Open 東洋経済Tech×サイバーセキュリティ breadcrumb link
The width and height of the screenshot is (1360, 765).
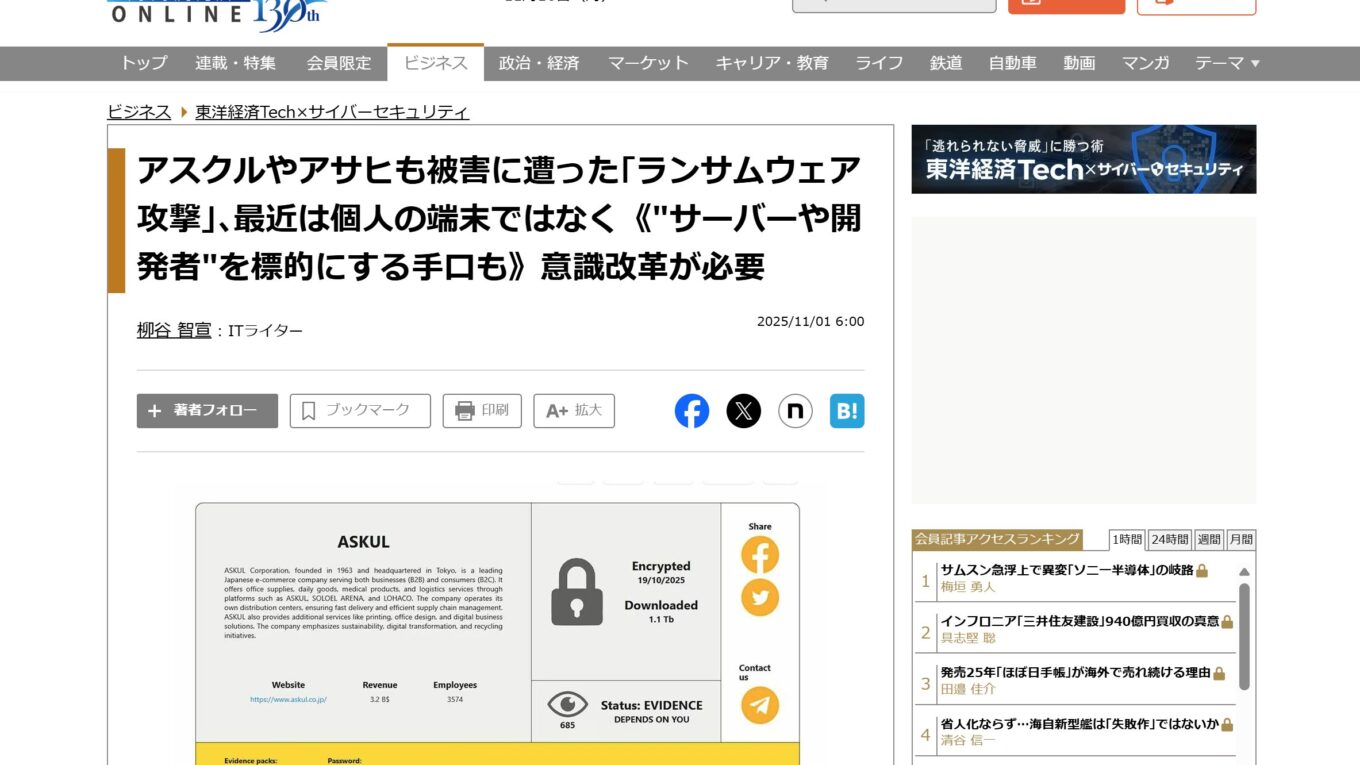pos(332,112)
